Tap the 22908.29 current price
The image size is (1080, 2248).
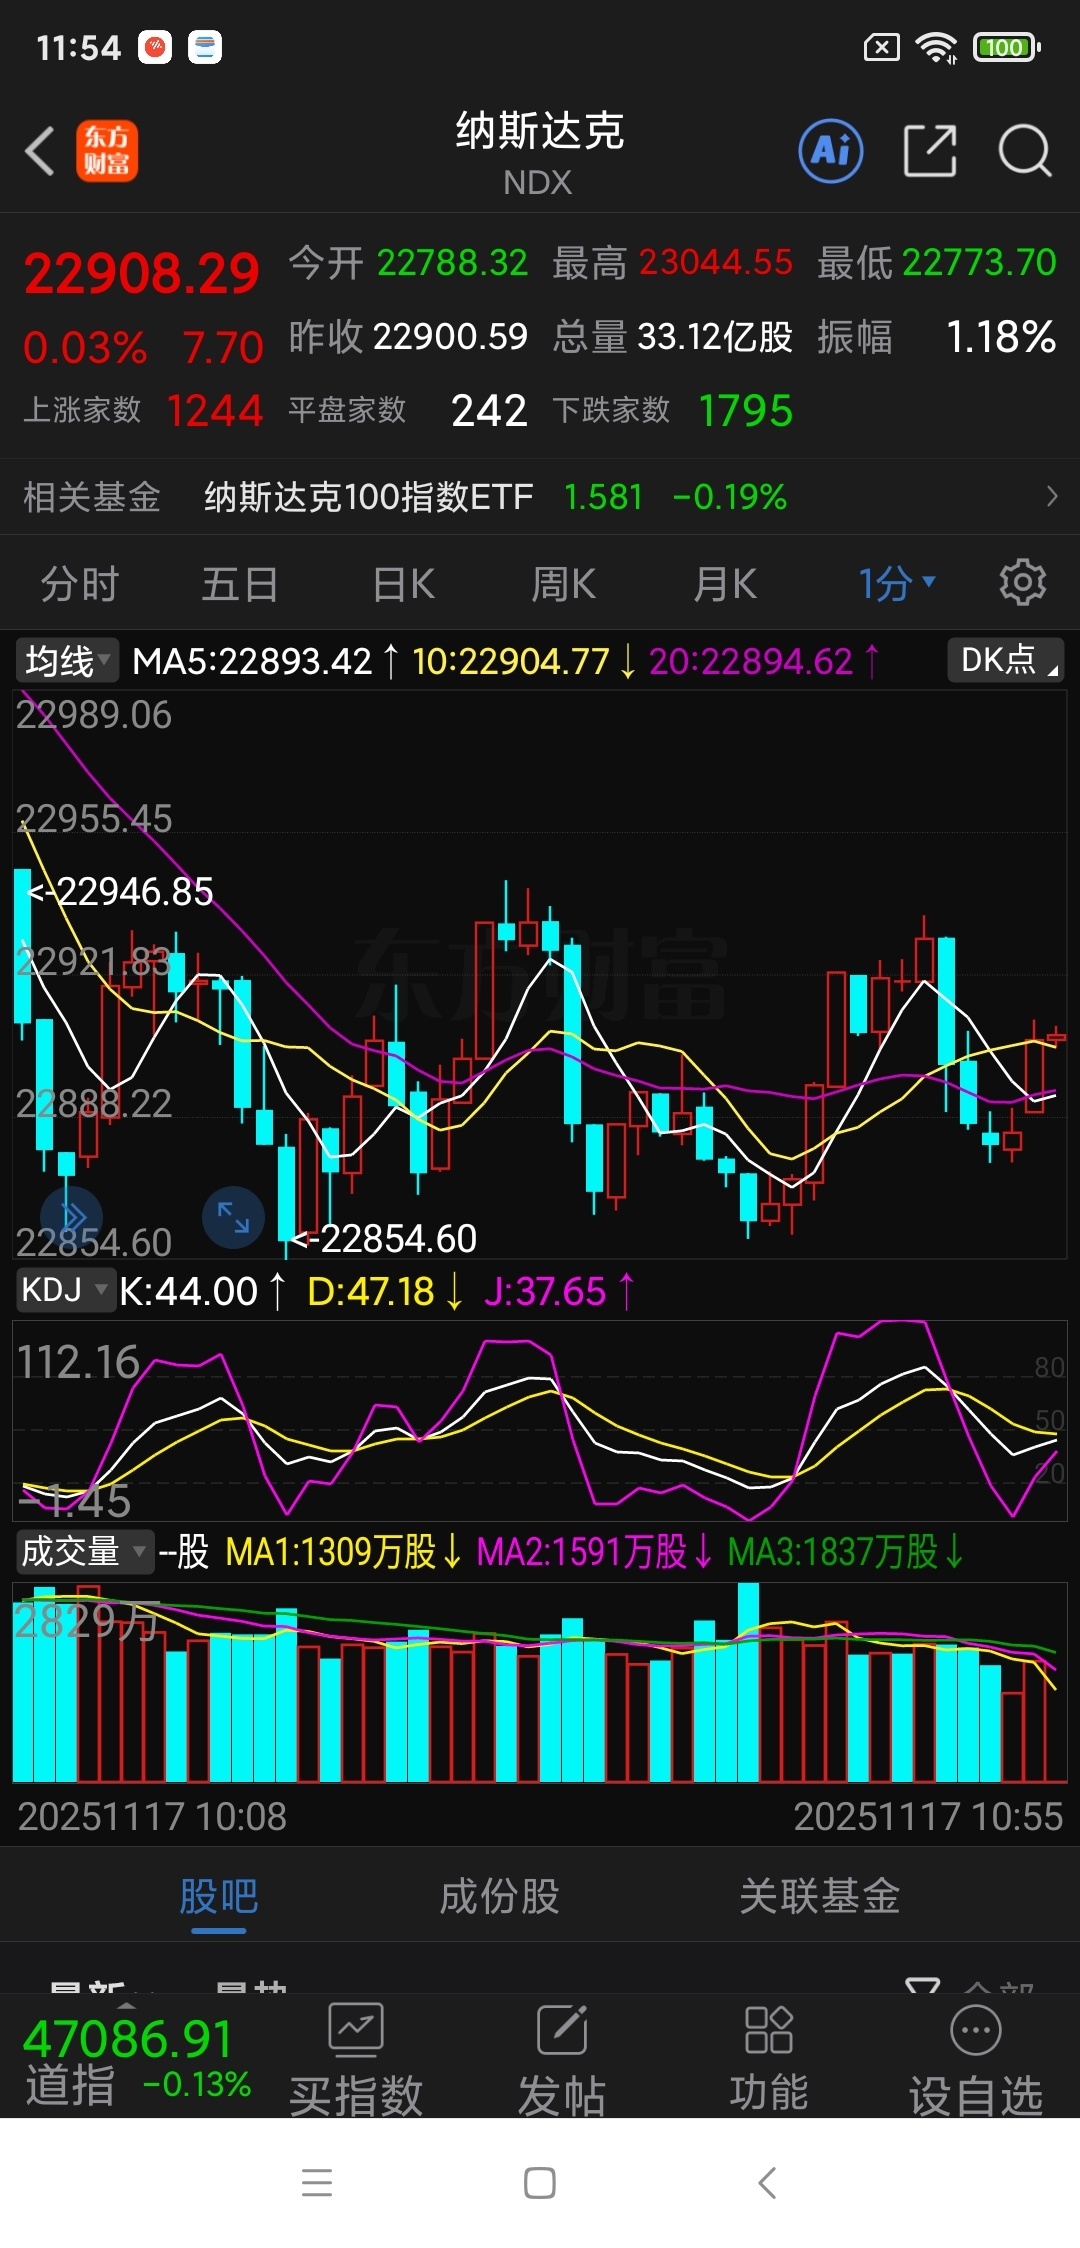(x=141, y=273)
